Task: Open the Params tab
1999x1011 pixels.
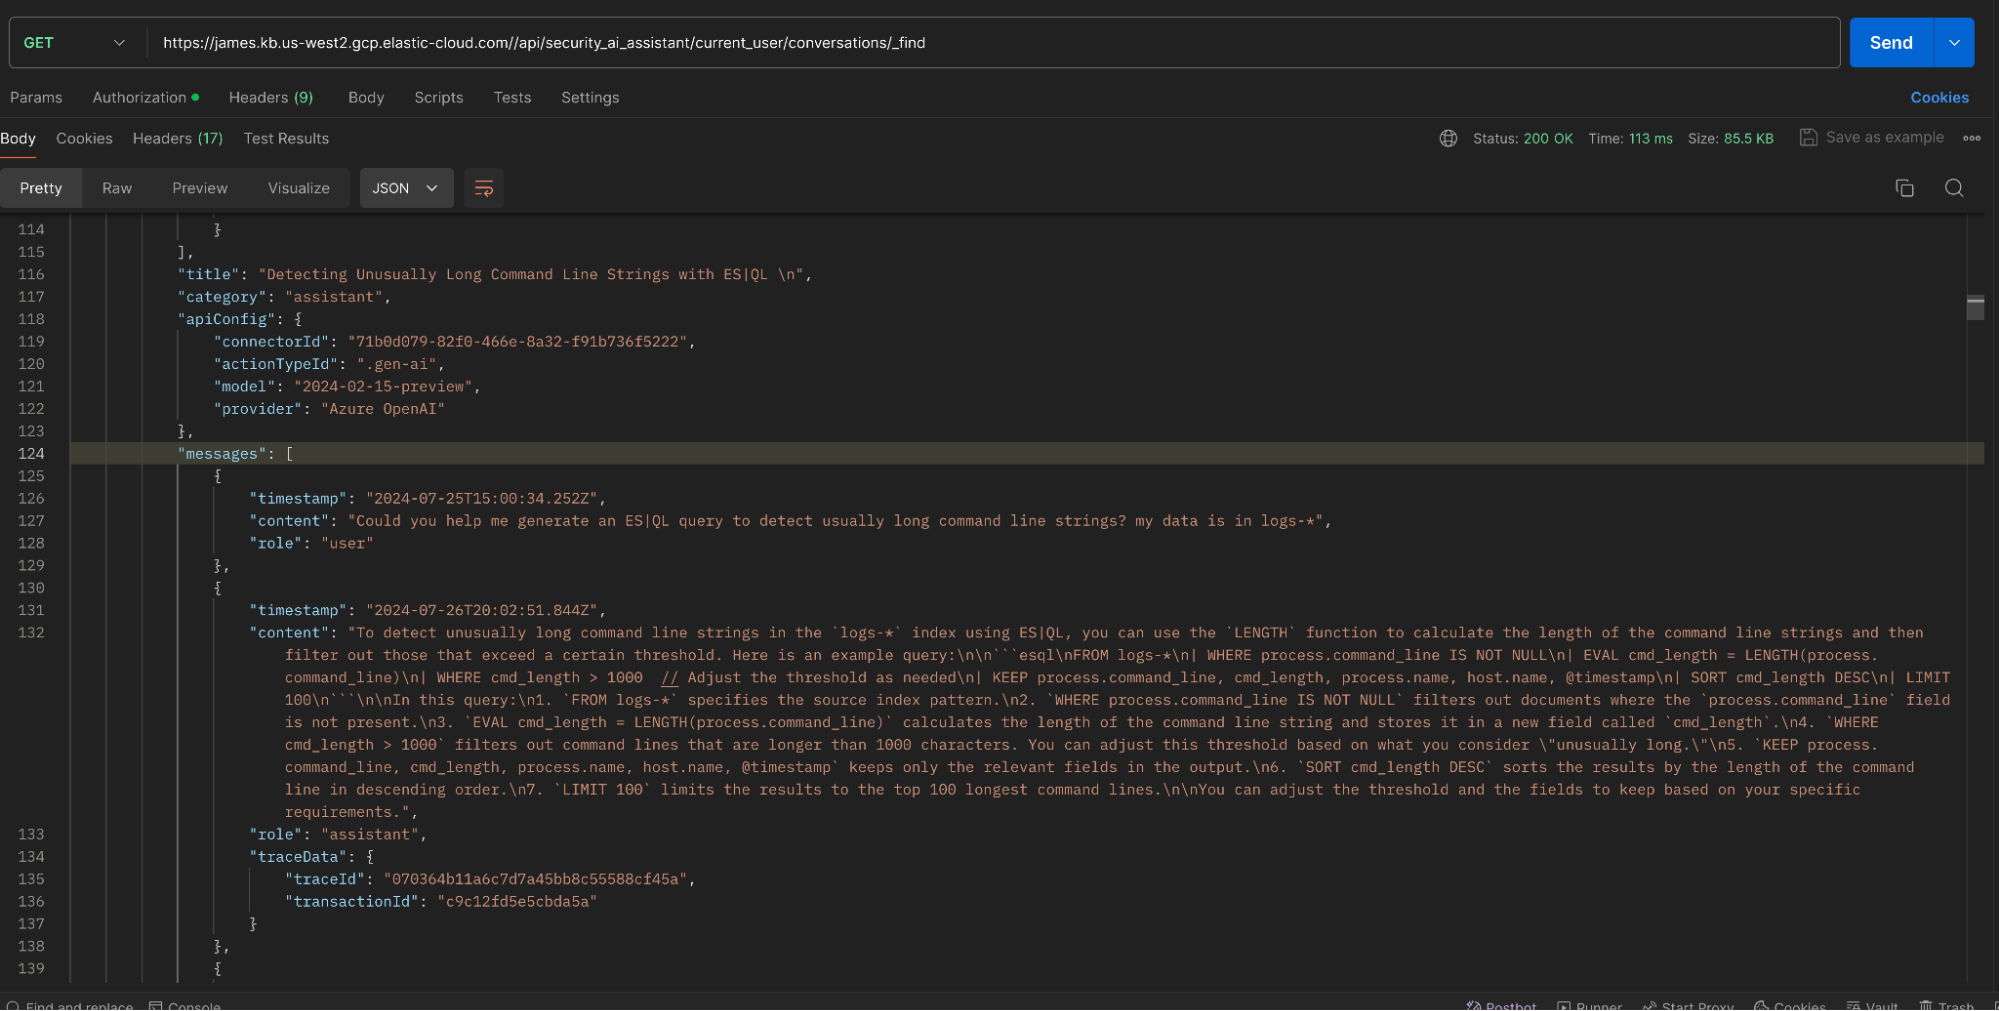Action: pyautogui.click(x=36, y=97)
